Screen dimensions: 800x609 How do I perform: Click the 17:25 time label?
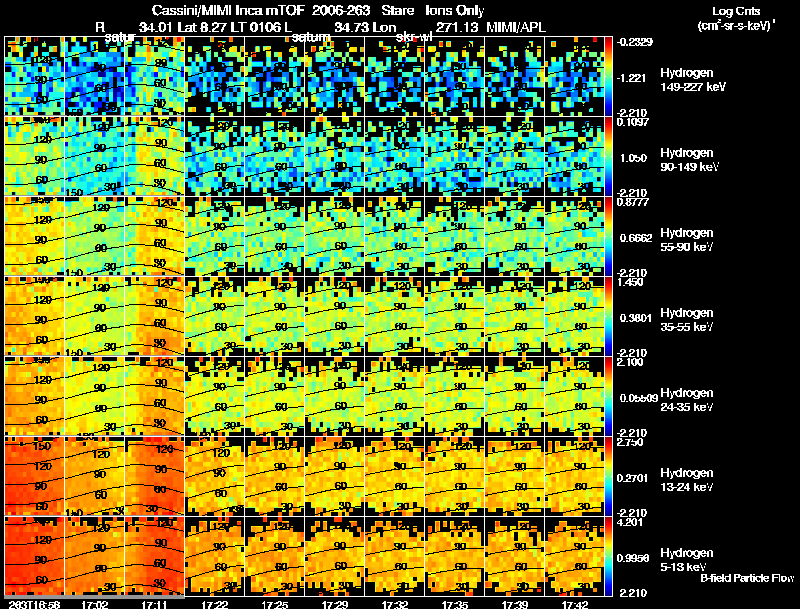point(275,604)
